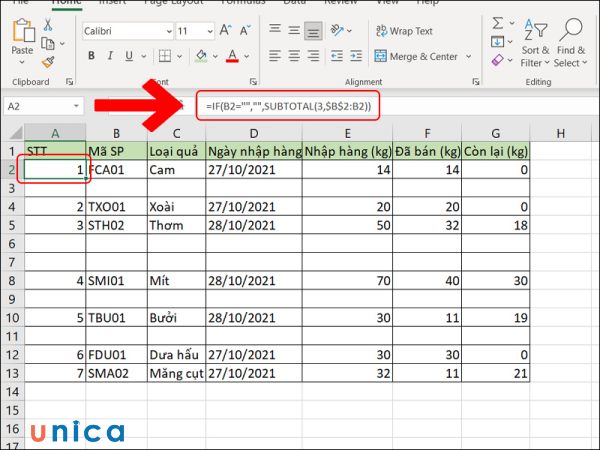Click Clear eraser icon
The image size is (600, 450).
(497, 60)
